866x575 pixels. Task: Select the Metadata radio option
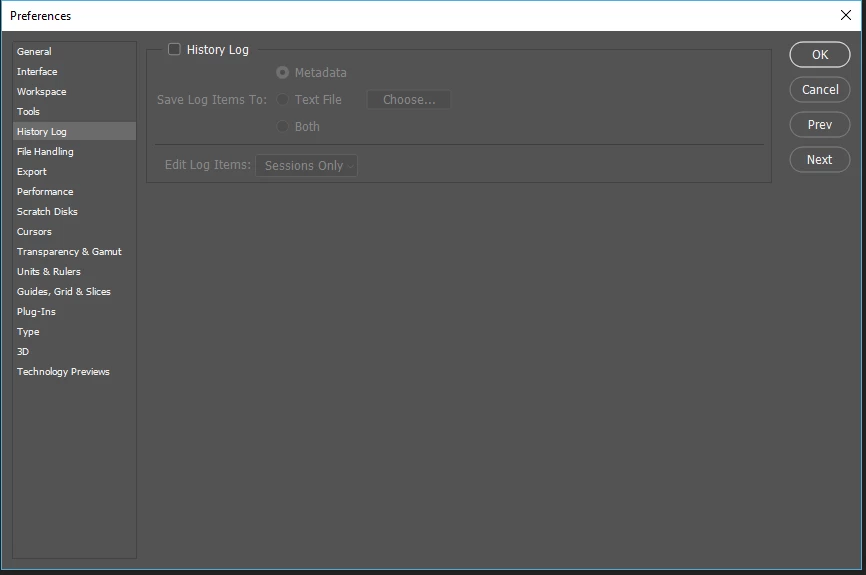(x=282, y=72)
